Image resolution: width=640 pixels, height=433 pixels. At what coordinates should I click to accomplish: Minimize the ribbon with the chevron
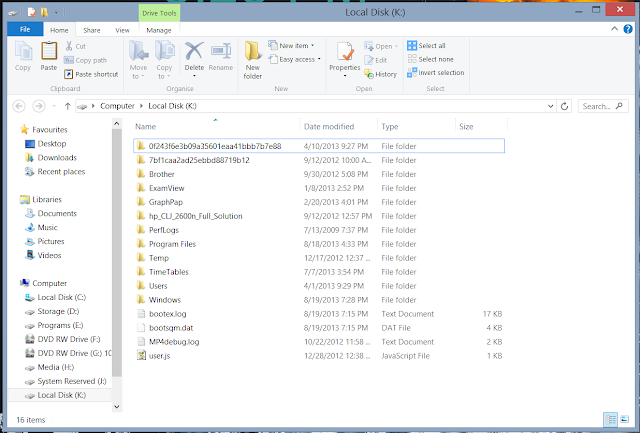pos(614,29)
